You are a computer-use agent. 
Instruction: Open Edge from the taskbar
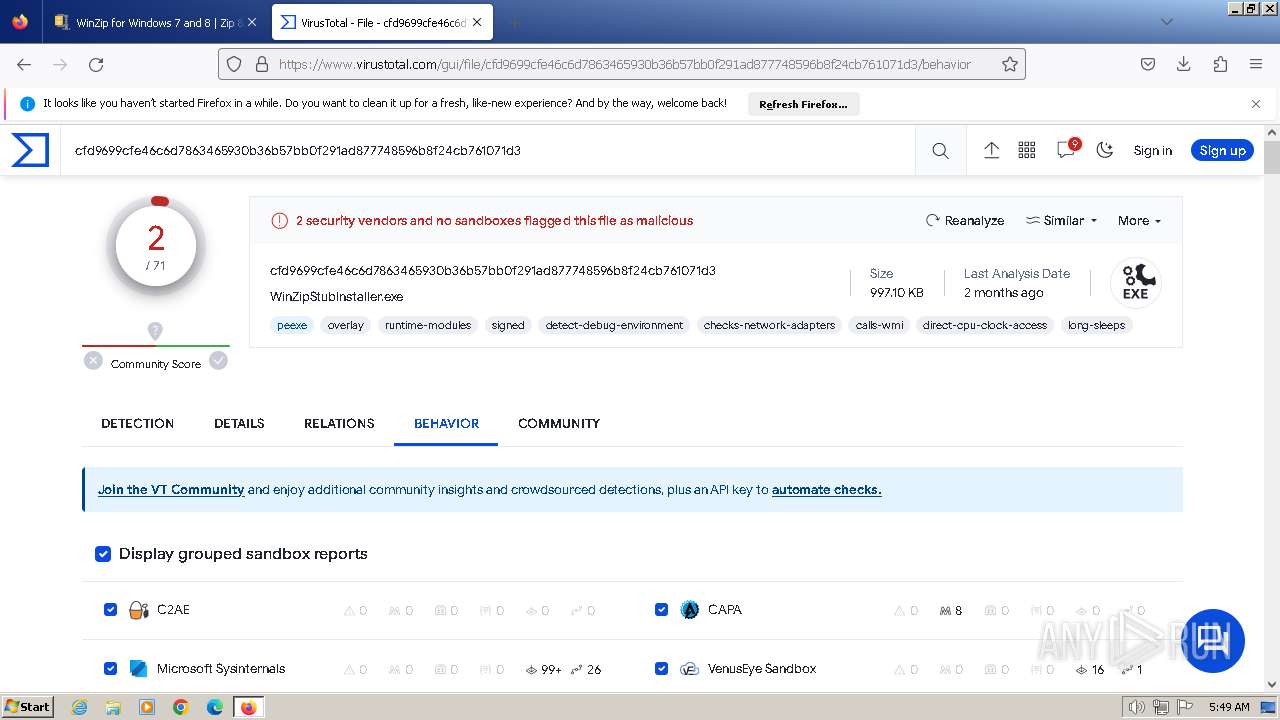(214, 707)
